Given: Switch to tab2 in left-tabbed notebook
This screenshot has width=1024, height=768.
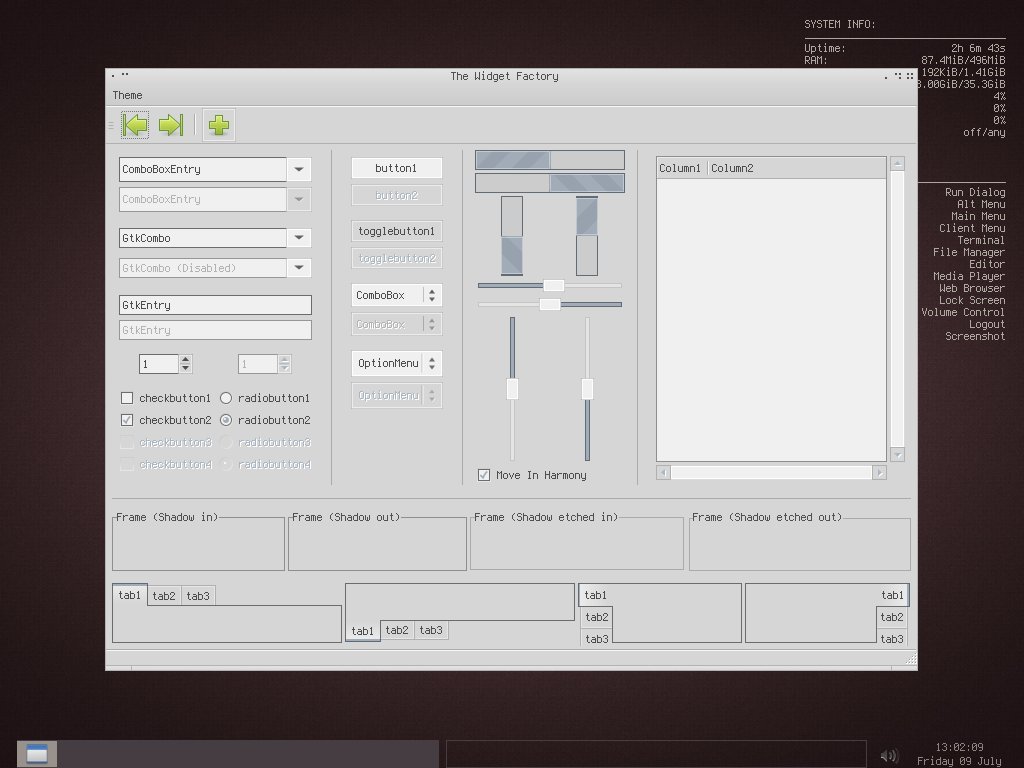Looking at the screenshot, I should [596, 617].
